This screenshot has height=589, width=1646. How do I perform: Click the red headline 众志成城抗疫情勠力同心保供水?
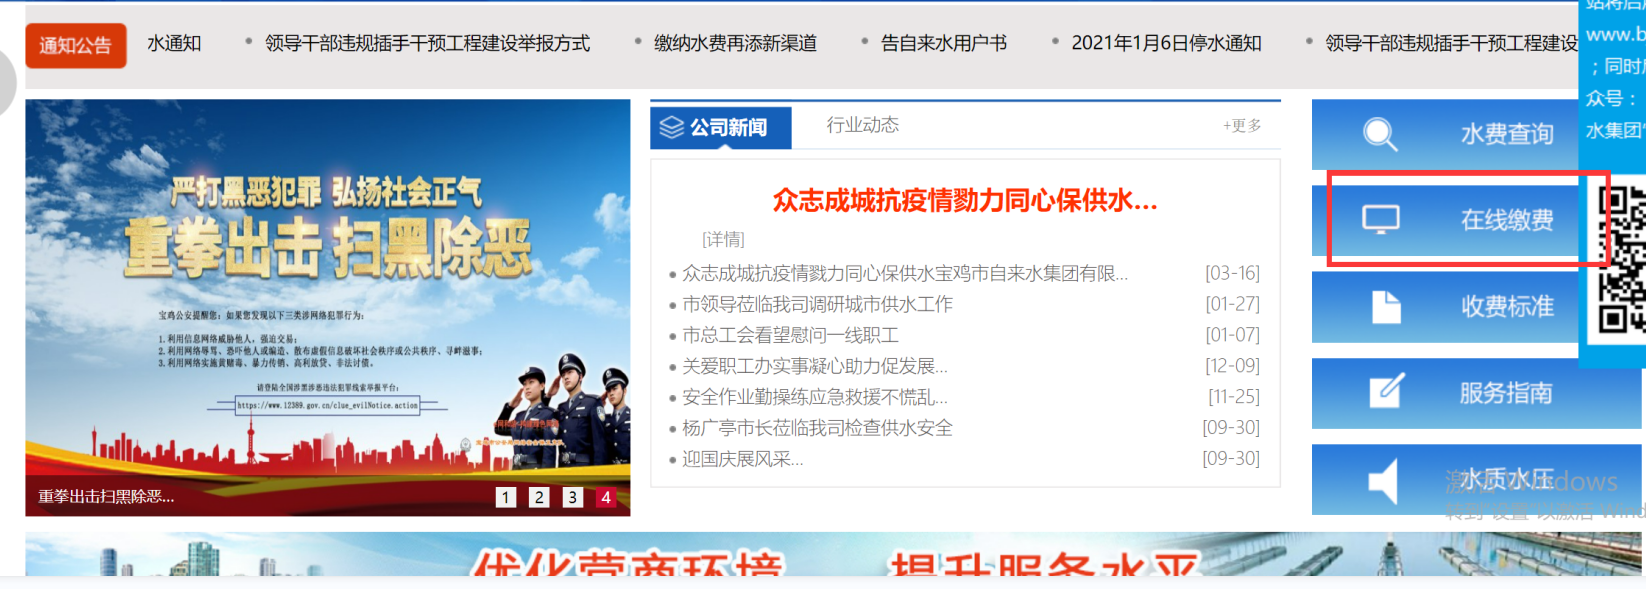tap(965, 201)
